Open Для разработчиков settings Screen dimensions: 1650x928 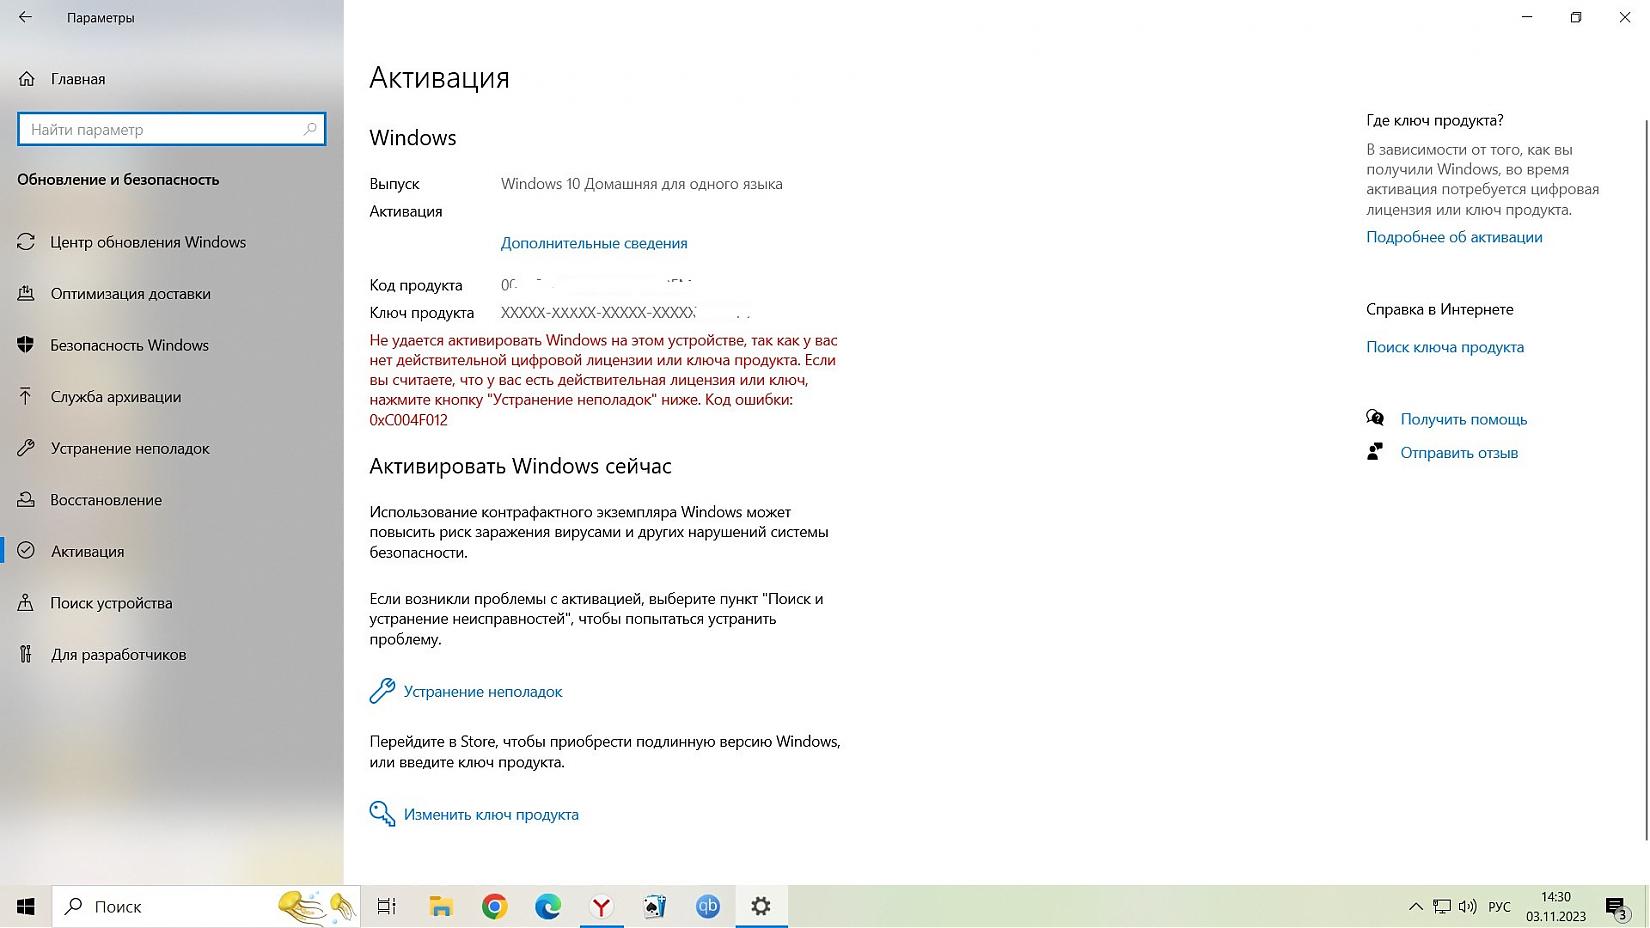118,655
